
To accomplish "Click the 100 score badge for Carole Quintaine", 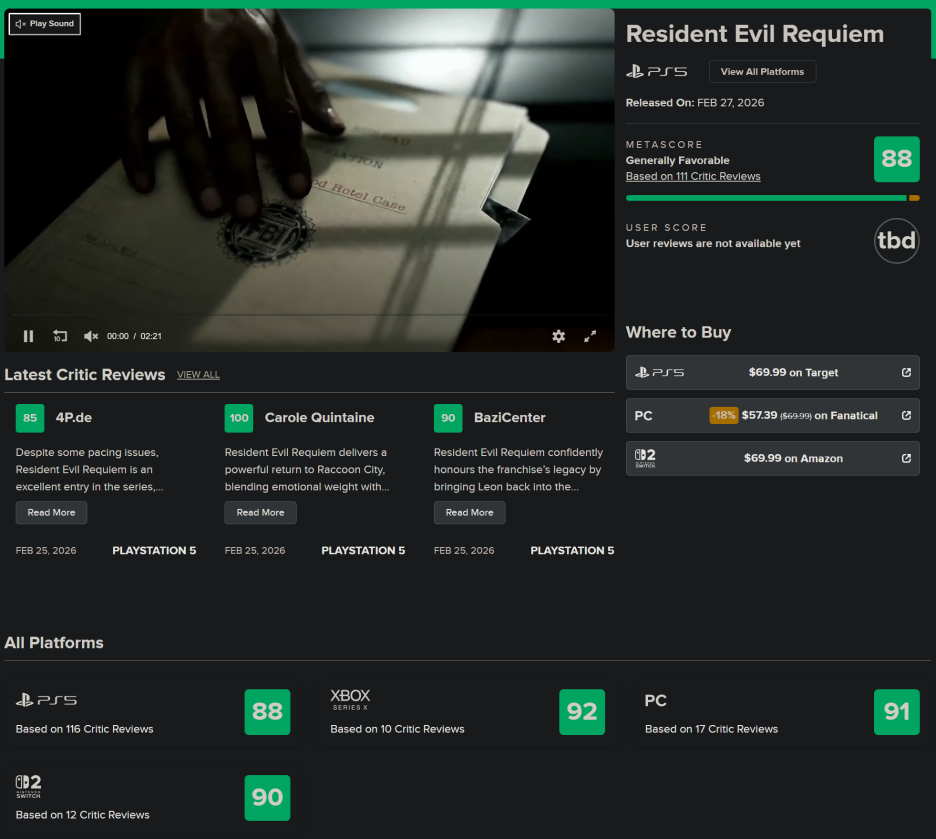I will click(239, 418).
